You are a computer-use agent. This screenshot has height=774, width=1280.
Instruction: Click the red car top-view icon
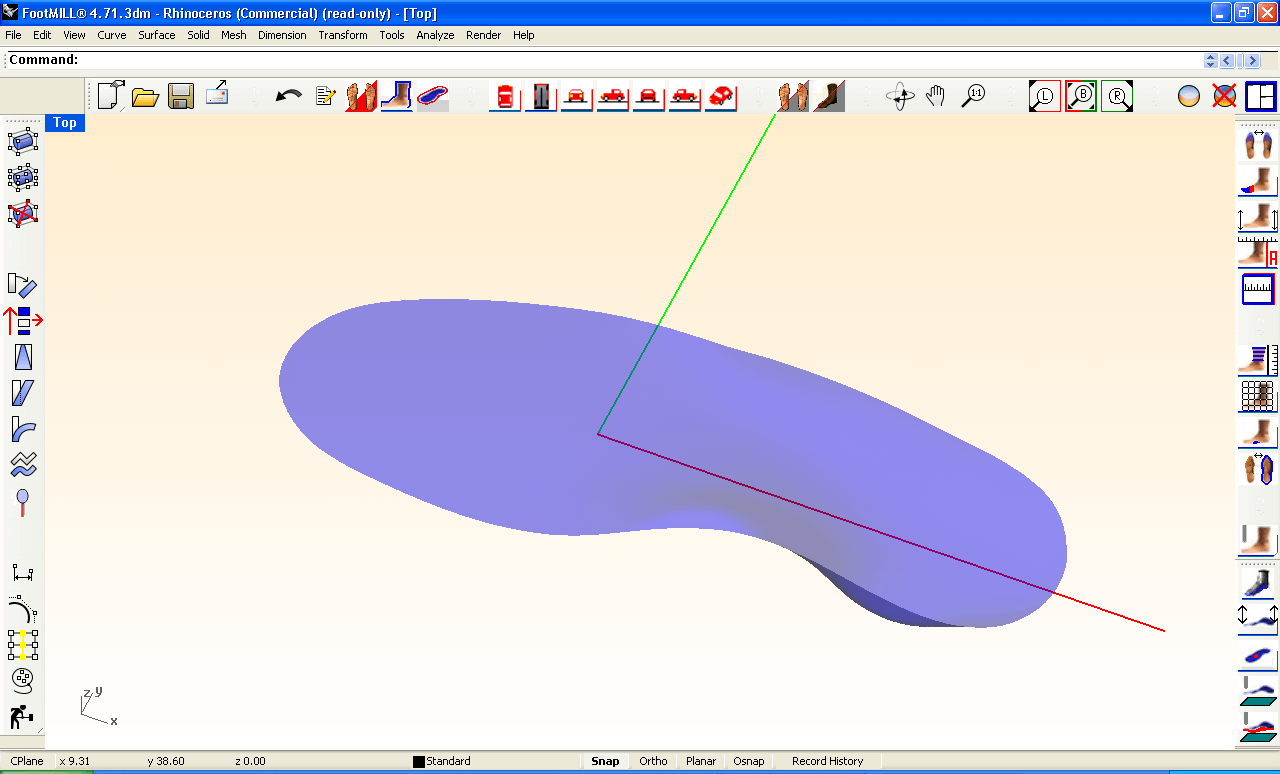pyautogui.click(x=506, y=97)
